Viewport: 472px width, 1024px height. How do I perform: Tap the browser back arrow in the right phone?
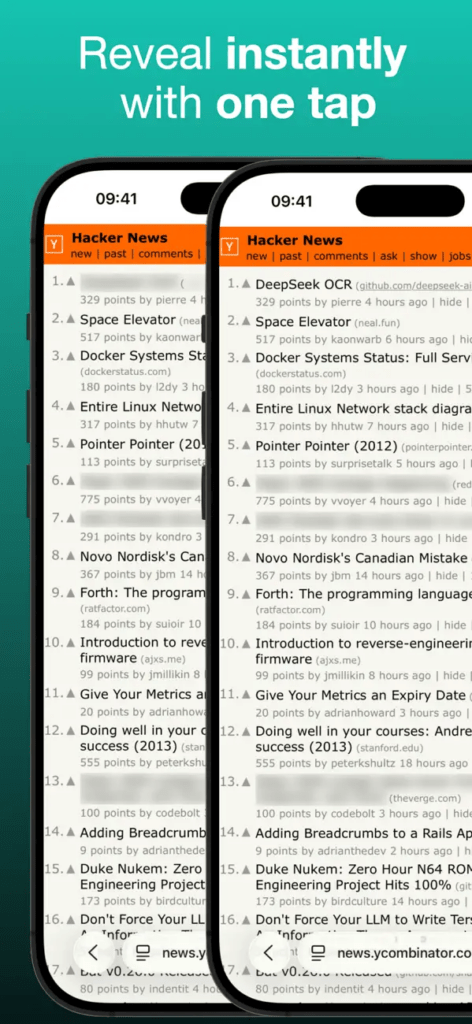coord(268,953)
